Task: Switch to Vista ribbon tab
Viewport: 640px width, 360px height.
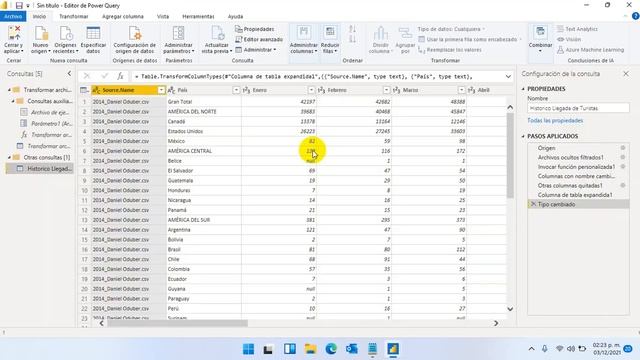Action: tap(163, 16)
